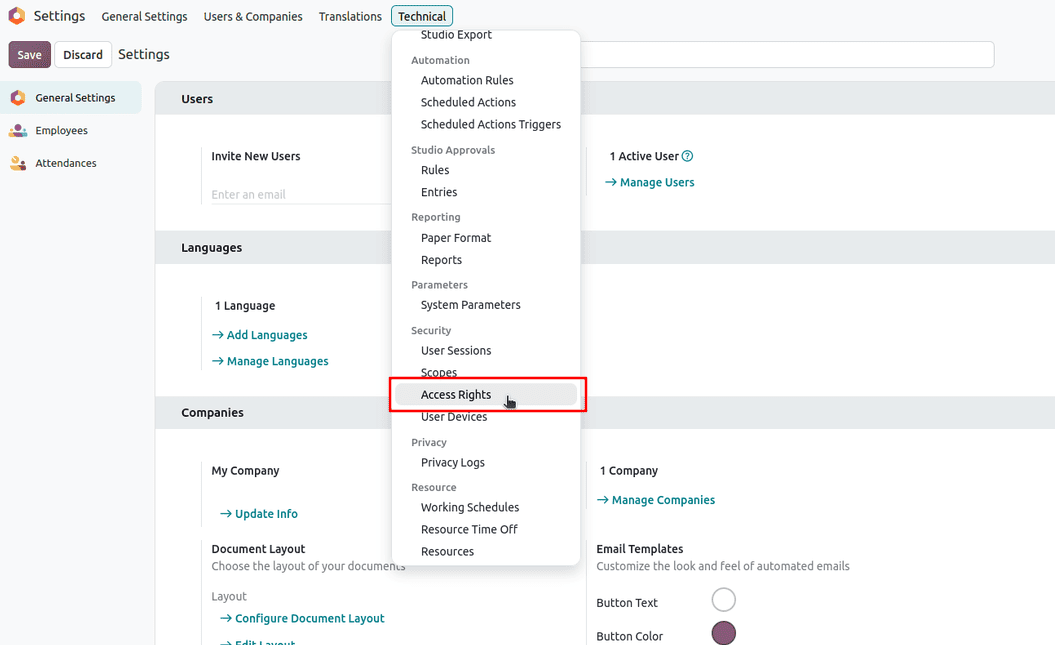Click Configure Document Layout link
This screenshot has height=645, width=1055.
(302, 619)
